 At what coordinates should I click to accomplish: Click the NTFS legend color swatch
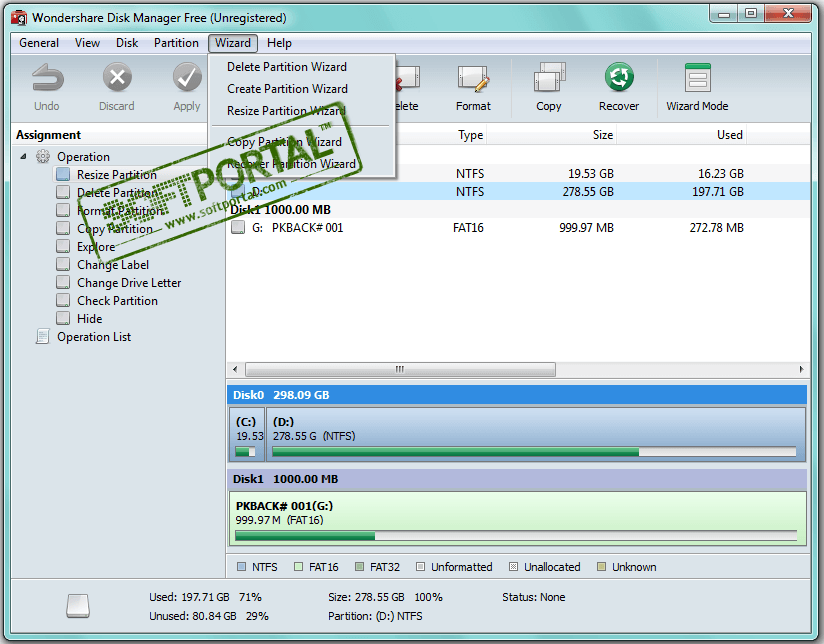pyautogui.click(x=241, y=567)
